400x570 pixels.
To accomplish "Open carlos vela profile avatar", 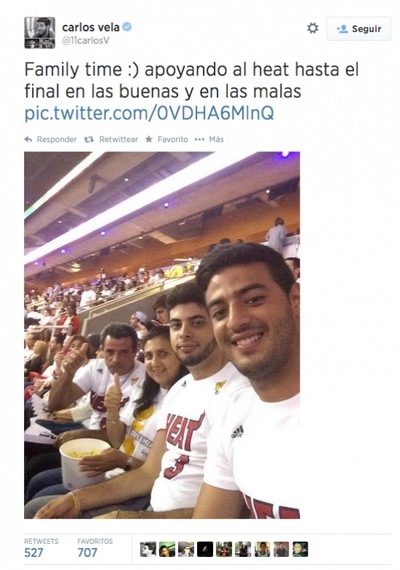I will coord(40,32).
